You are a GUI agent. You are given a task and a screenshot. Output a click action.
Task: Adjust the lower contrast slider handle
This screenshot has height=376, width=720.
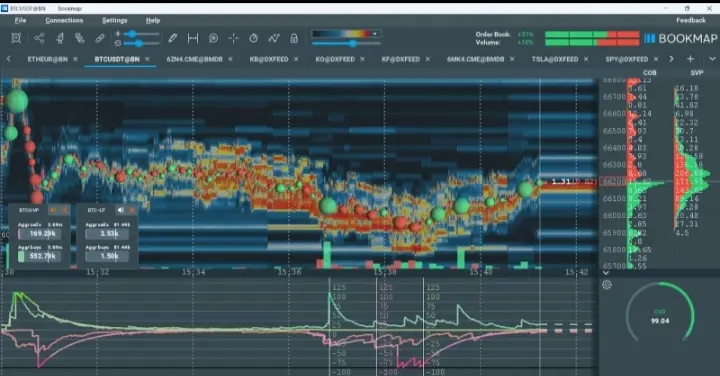click(x=139, y=43)
